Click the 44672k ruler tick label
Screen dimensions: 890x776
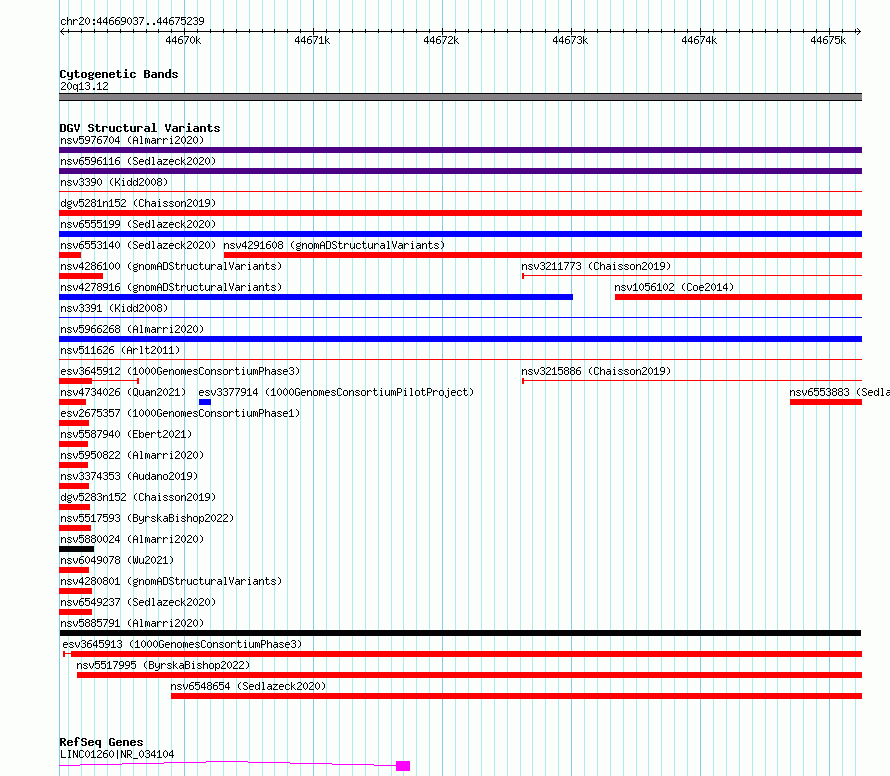(441, 40)
